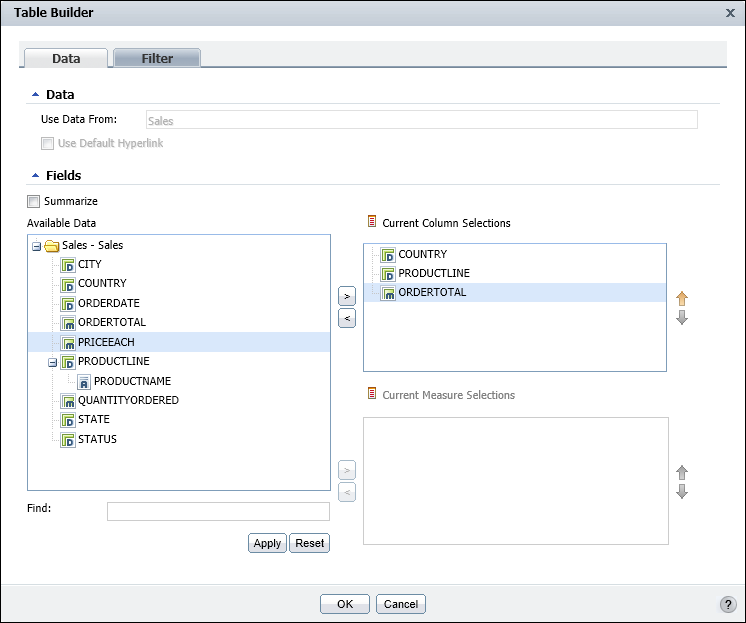The height and width of the screenshot is (623, 746).
Task: Collapse the Data section triangle
Action: pyautogui.click(x=35, y=95)
